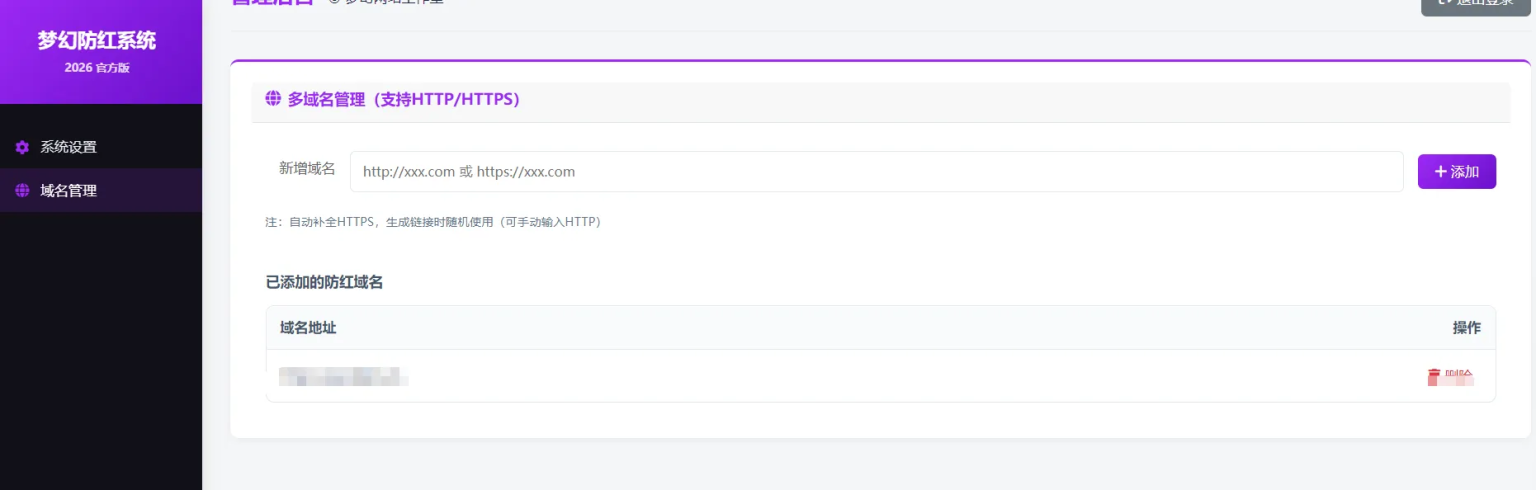Click the 多域名管理（支持HTTP/HTTPS）panel title

pyautogui.click(x=403, y=99)
